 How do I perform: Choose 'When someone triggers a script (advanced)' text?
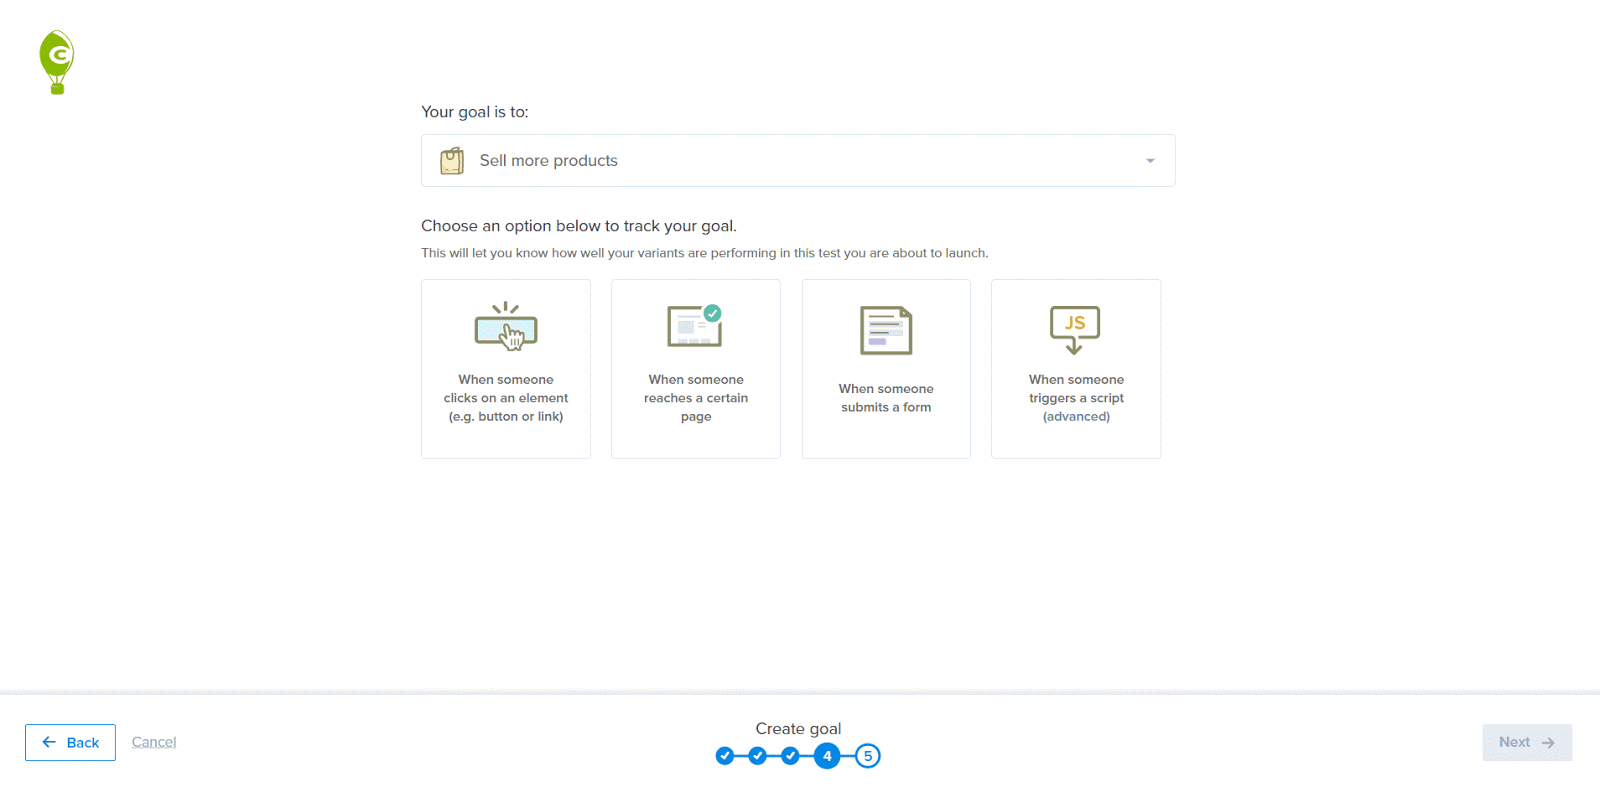[x=1076, y=398]
